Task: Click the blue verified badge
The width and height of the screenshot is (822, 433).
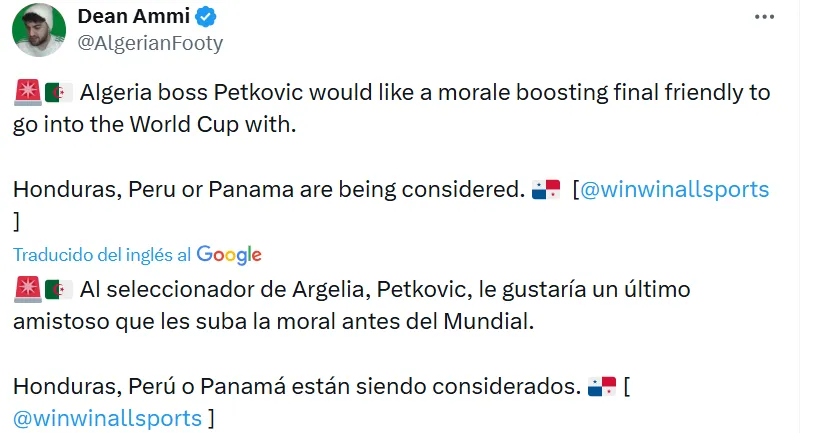Action: 206,17
